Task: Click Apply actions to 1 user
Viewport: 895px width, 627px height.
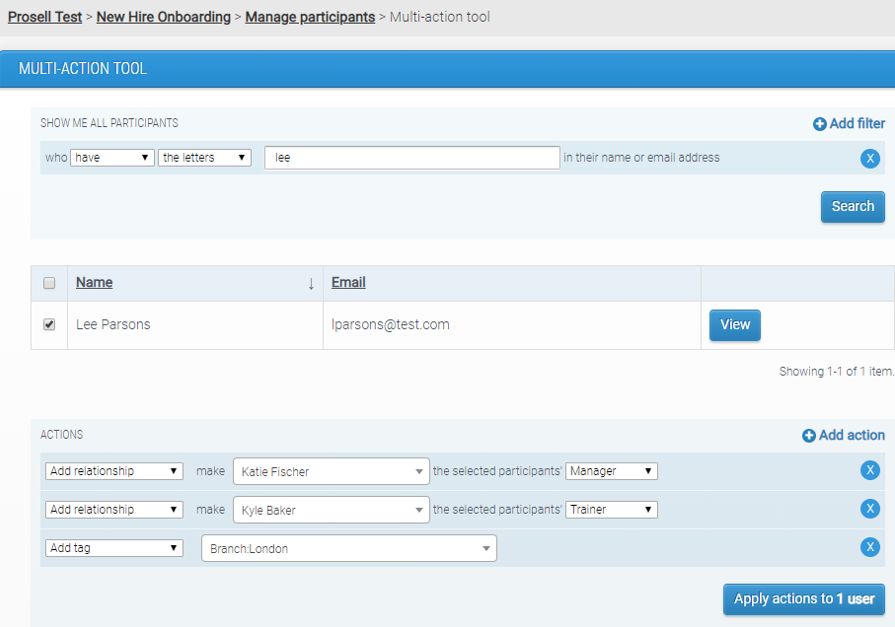Action: (x=803, y=599)
